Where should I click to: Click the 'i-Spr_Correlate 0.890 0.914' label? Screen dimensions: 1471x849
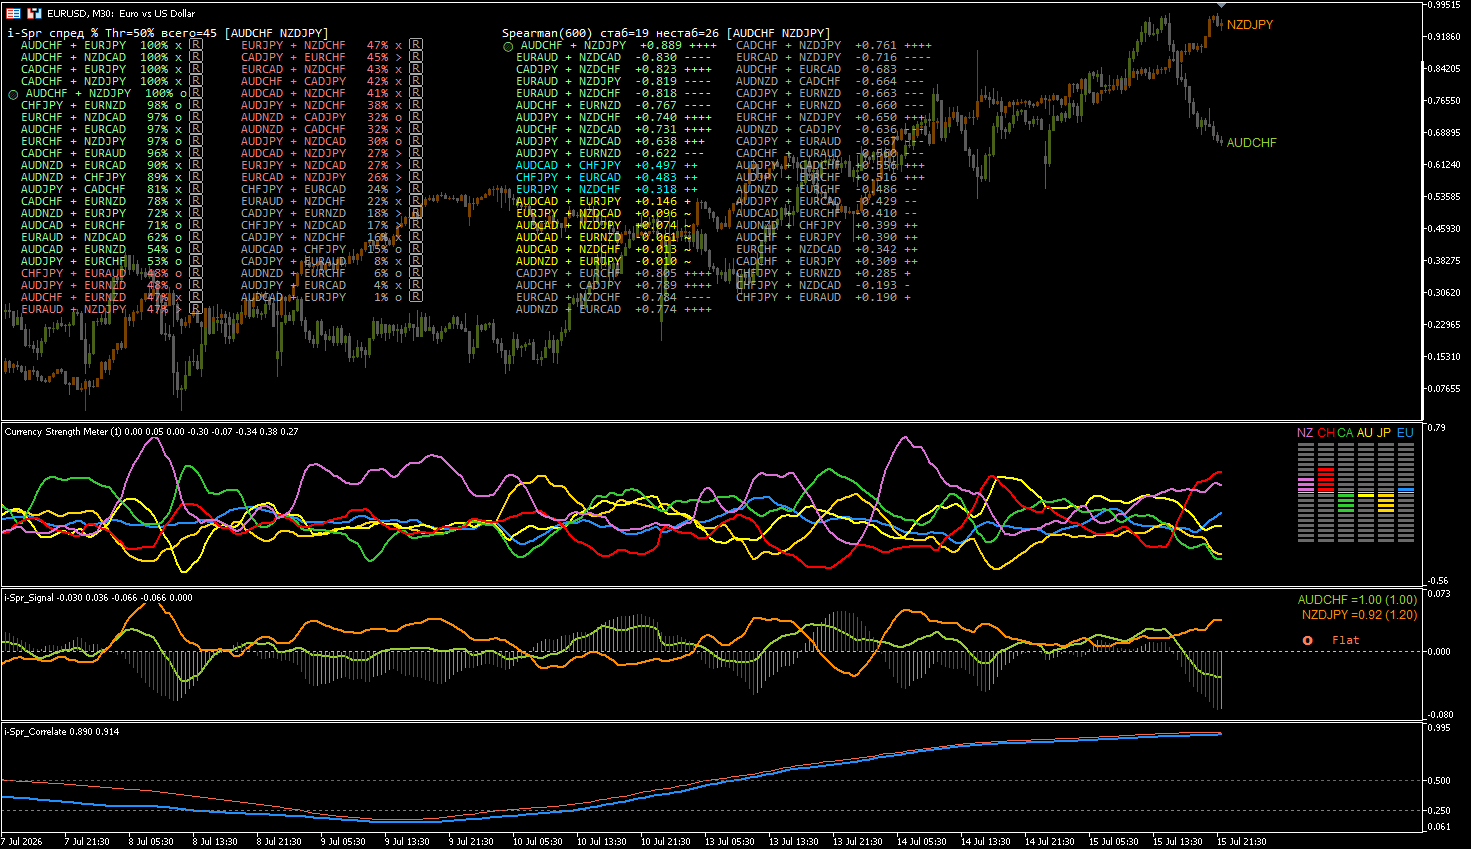tap(62, 732)
